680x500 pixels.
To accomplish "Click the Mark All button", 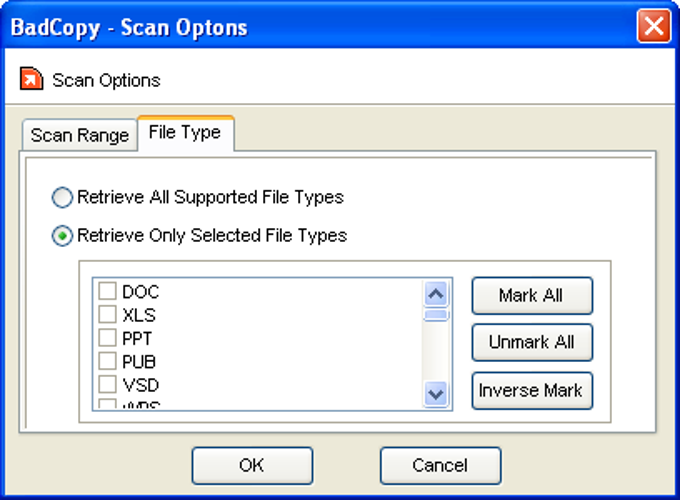I will coord(532,296).
